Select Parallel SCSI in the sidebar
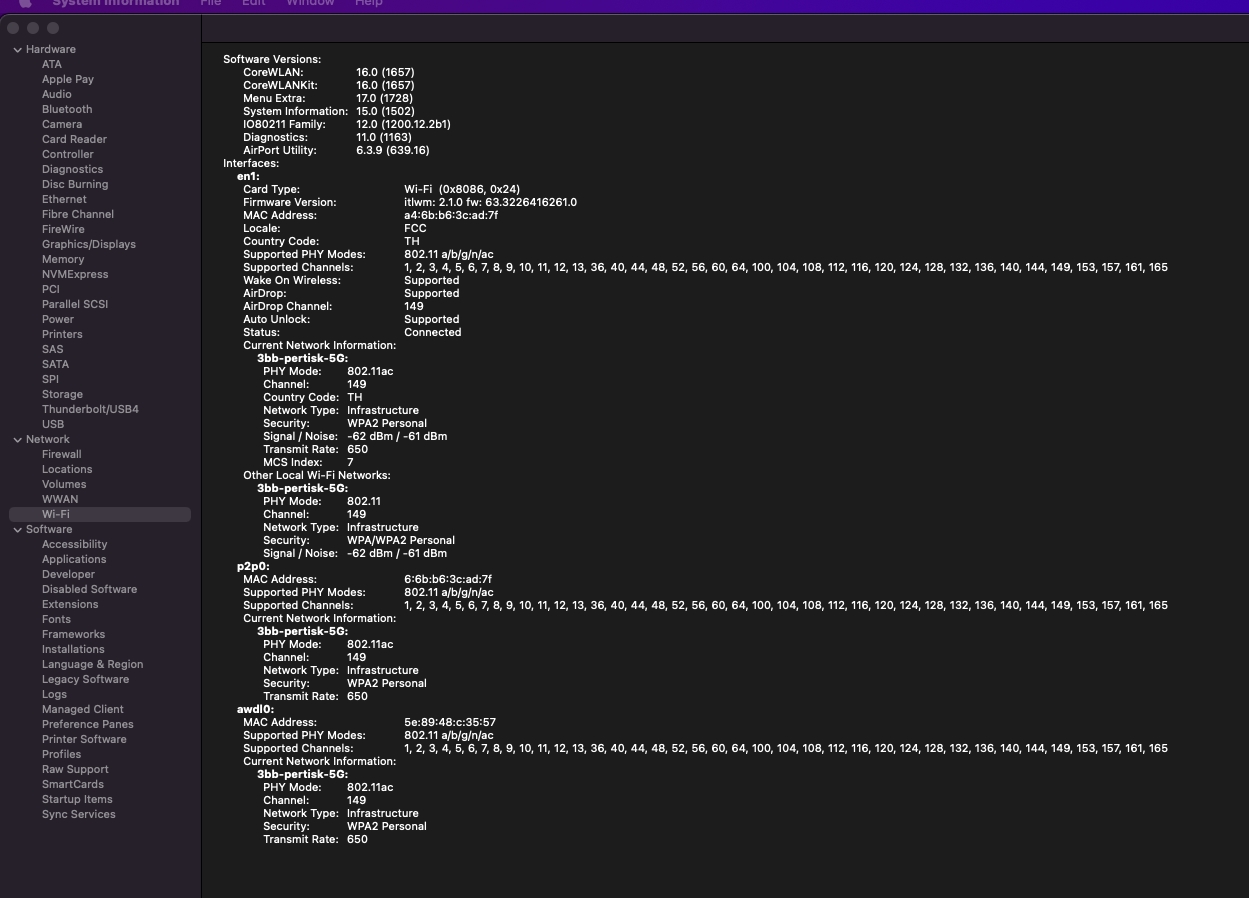 click(75, 304)
